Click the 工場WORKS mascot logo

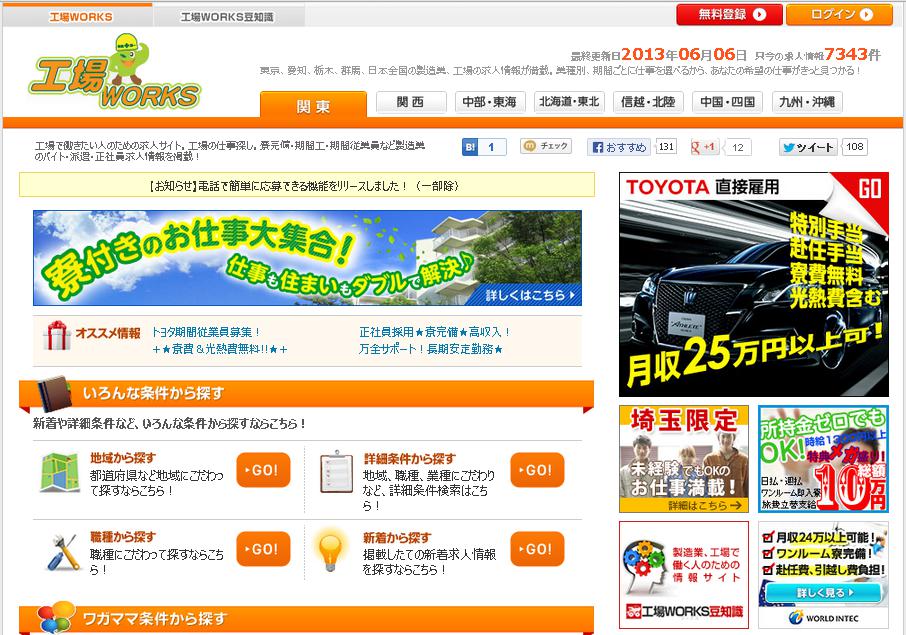pos(115,73)
